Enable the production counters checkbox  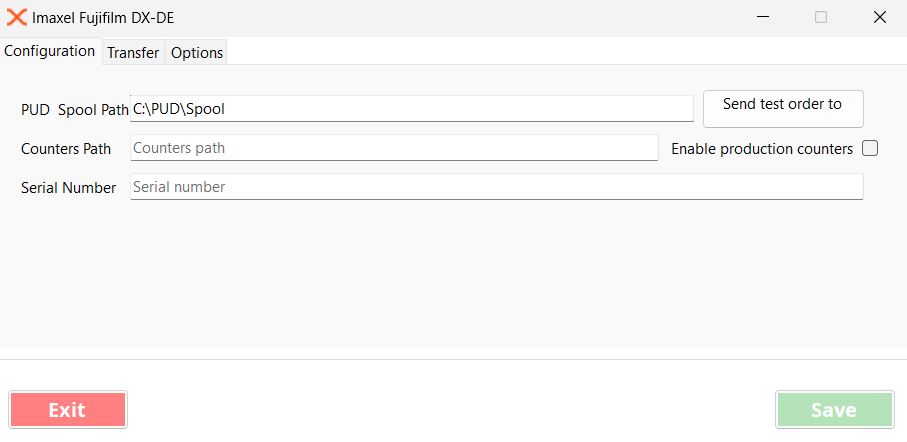pyautogui.click(x=870, y=148)
